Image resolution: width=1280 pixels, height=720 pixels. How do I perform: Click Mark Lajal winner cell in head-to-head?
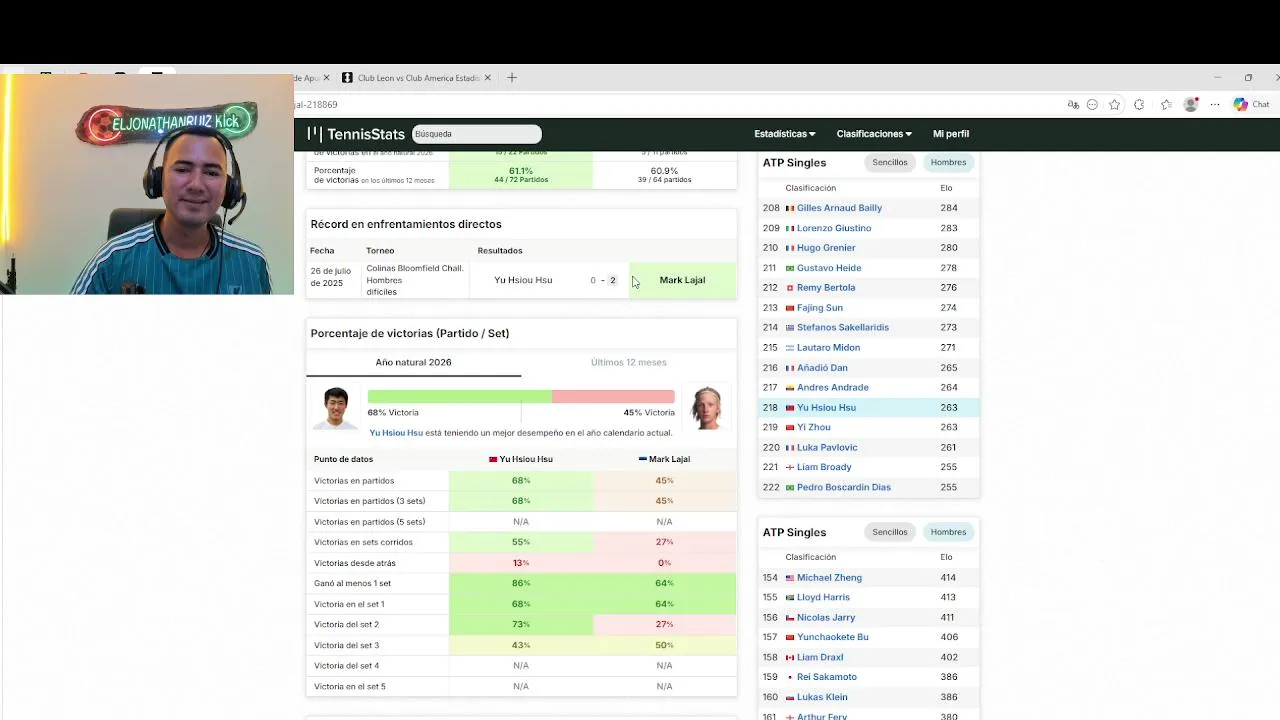pyautogui.click(x=683, y=280)
